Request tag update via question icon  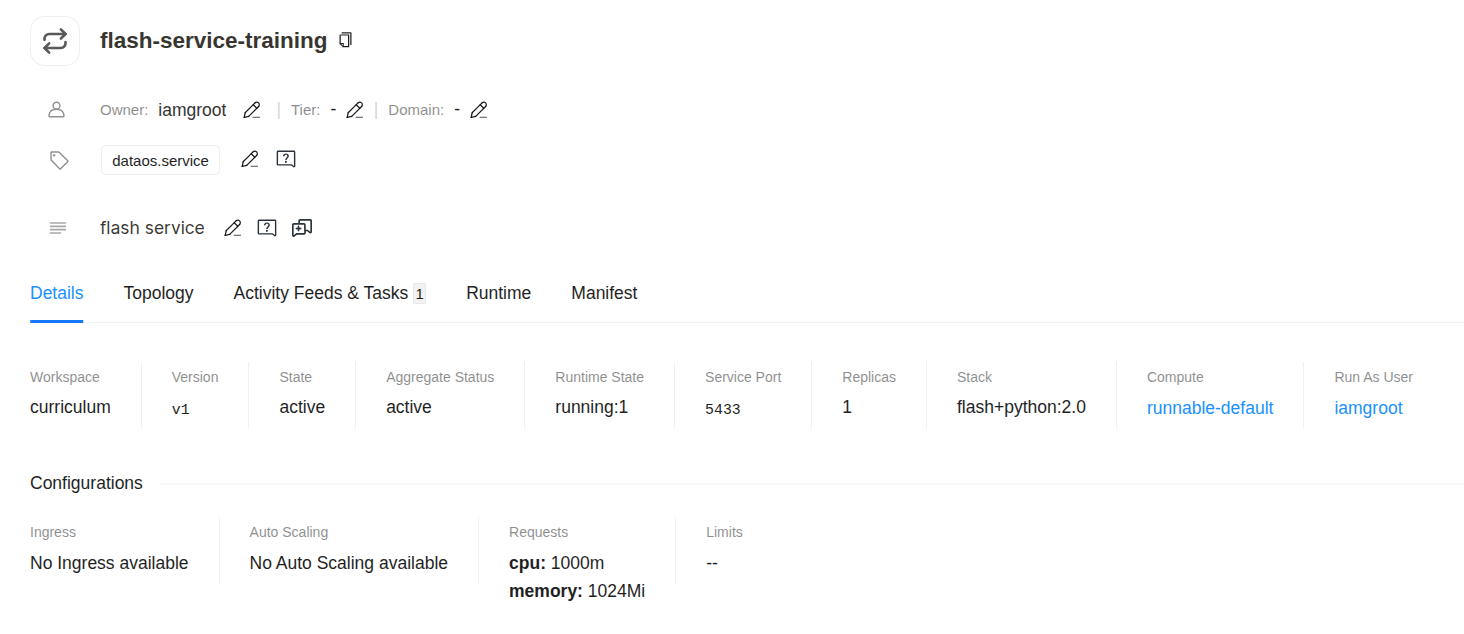coord(286,159)
